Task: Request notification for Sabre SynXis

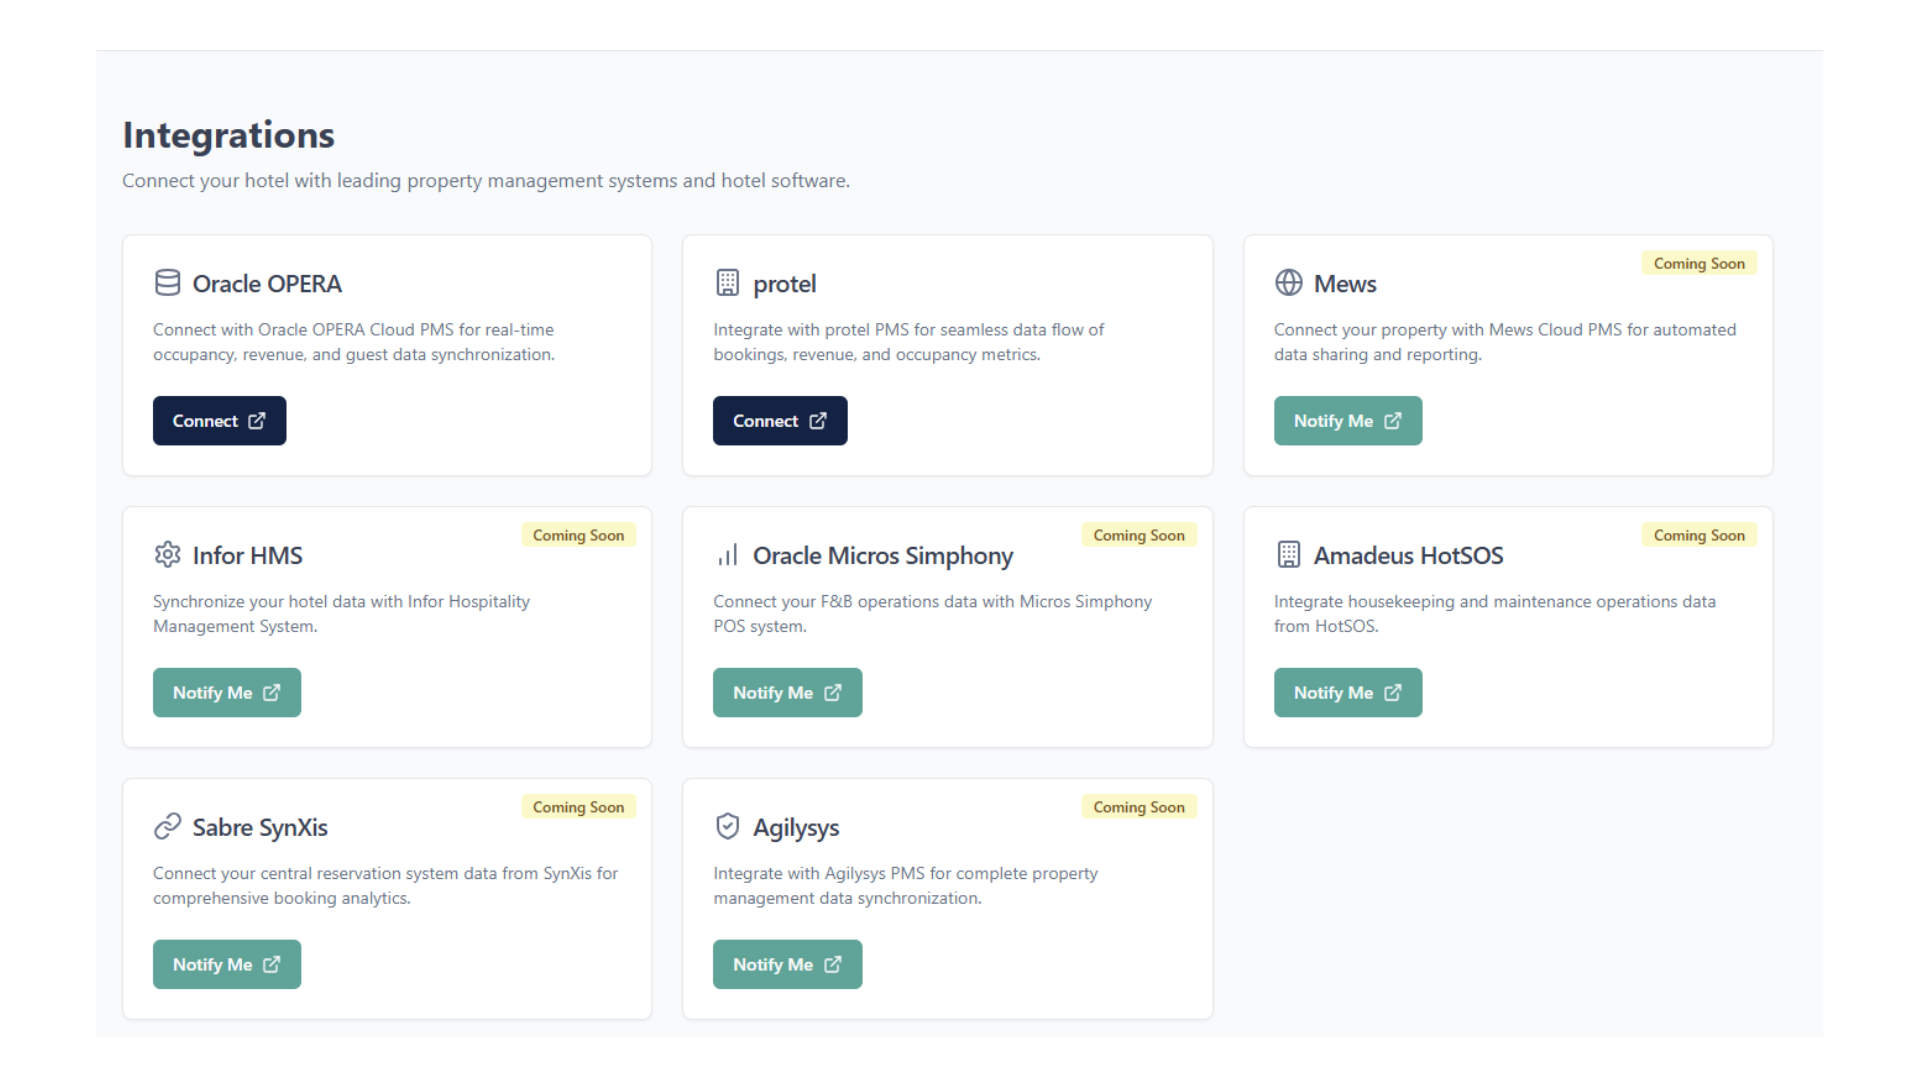Action: pos(227,964)
